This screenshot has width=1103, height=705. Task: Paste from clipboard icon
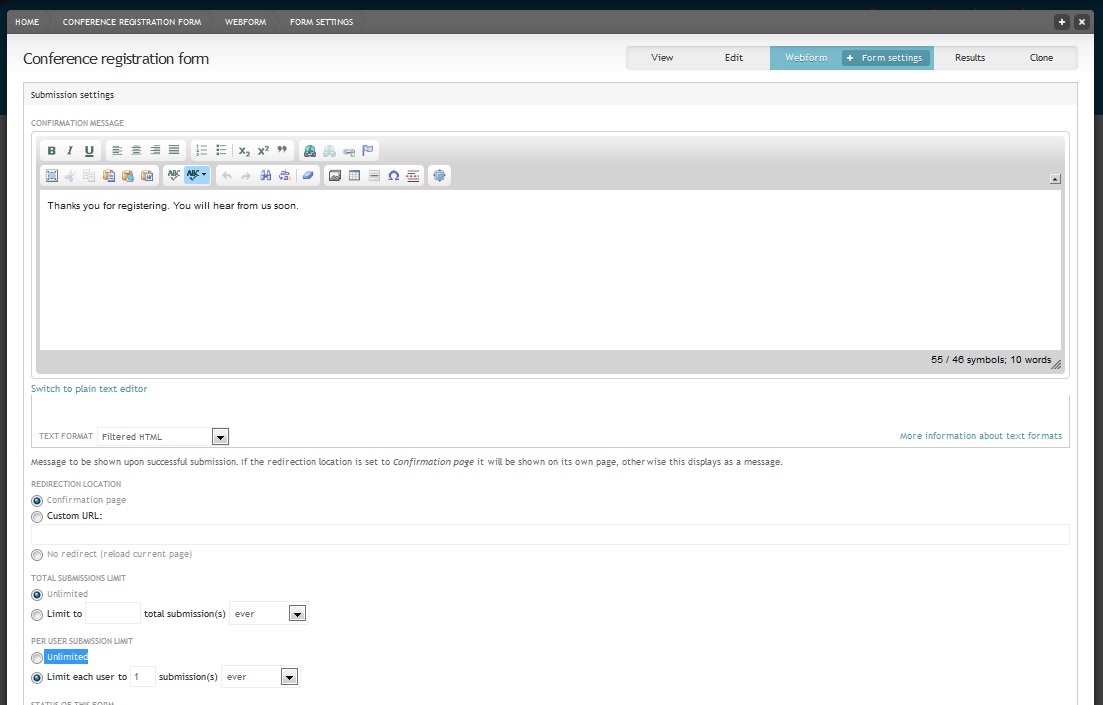point(108,176)
